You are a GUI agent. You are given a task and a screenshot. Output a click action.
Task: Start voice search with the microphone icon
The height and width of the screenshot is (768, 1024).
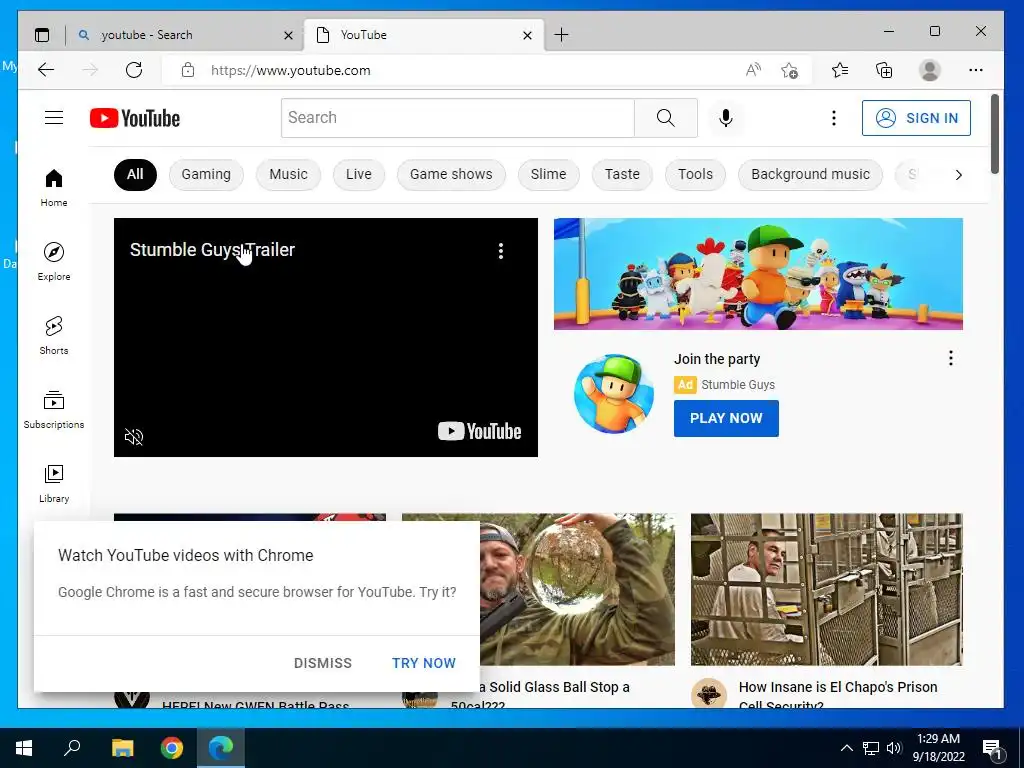pos(726,118)
